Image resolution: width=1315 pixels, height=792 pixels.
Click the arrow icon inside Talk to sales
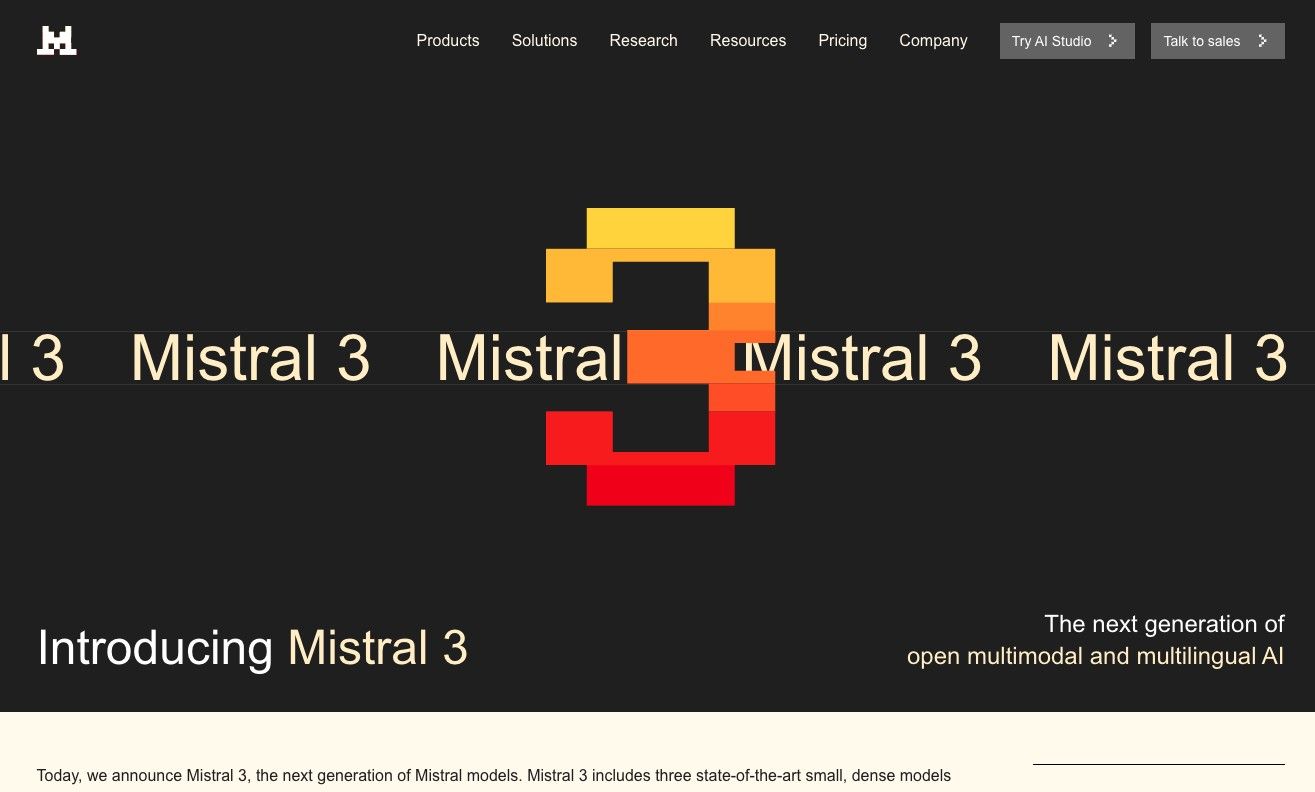[x=1263, y=41]
